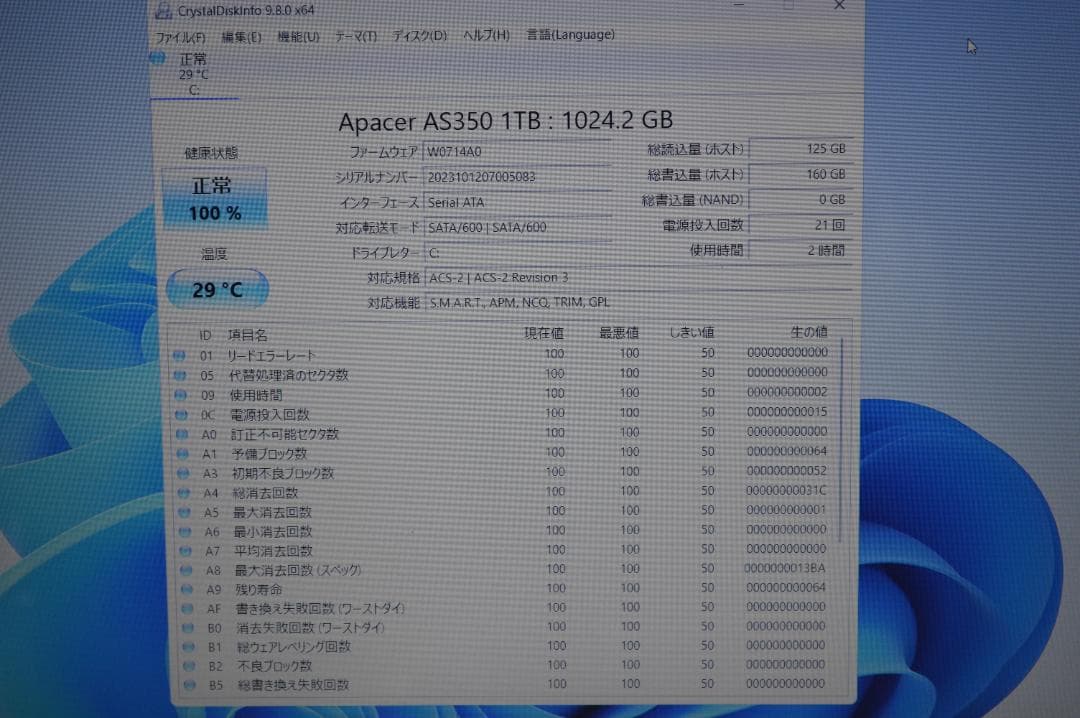Click status icon for 09 使用時間 row
The width and height of the screenshot is (1080, 718).
[180, 395]
